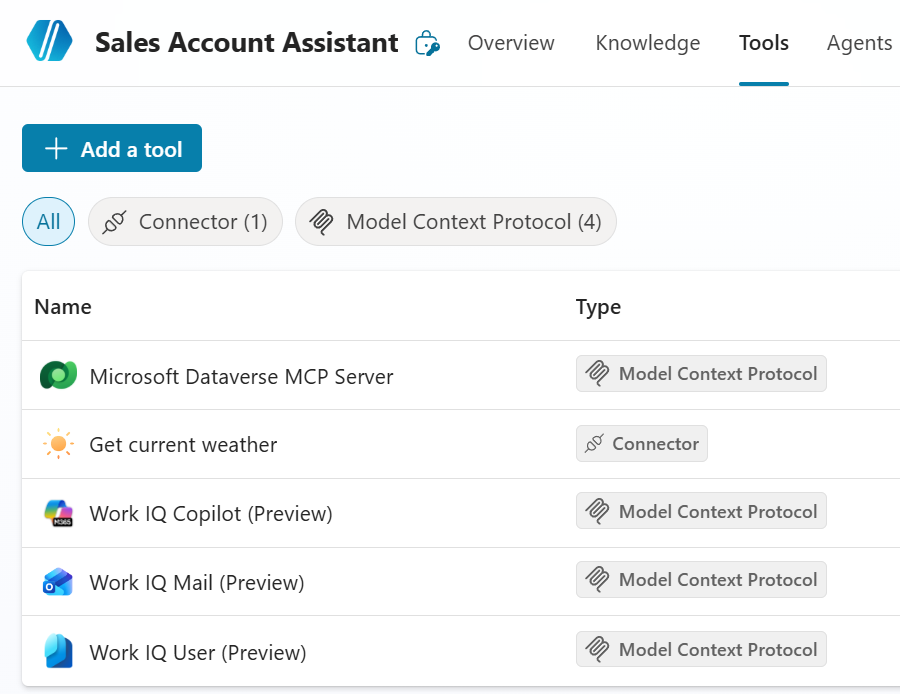
Task: Click the Model Context Protocol badge for Dataverse row
Action: pyautogui.click(x=701, y=374)
